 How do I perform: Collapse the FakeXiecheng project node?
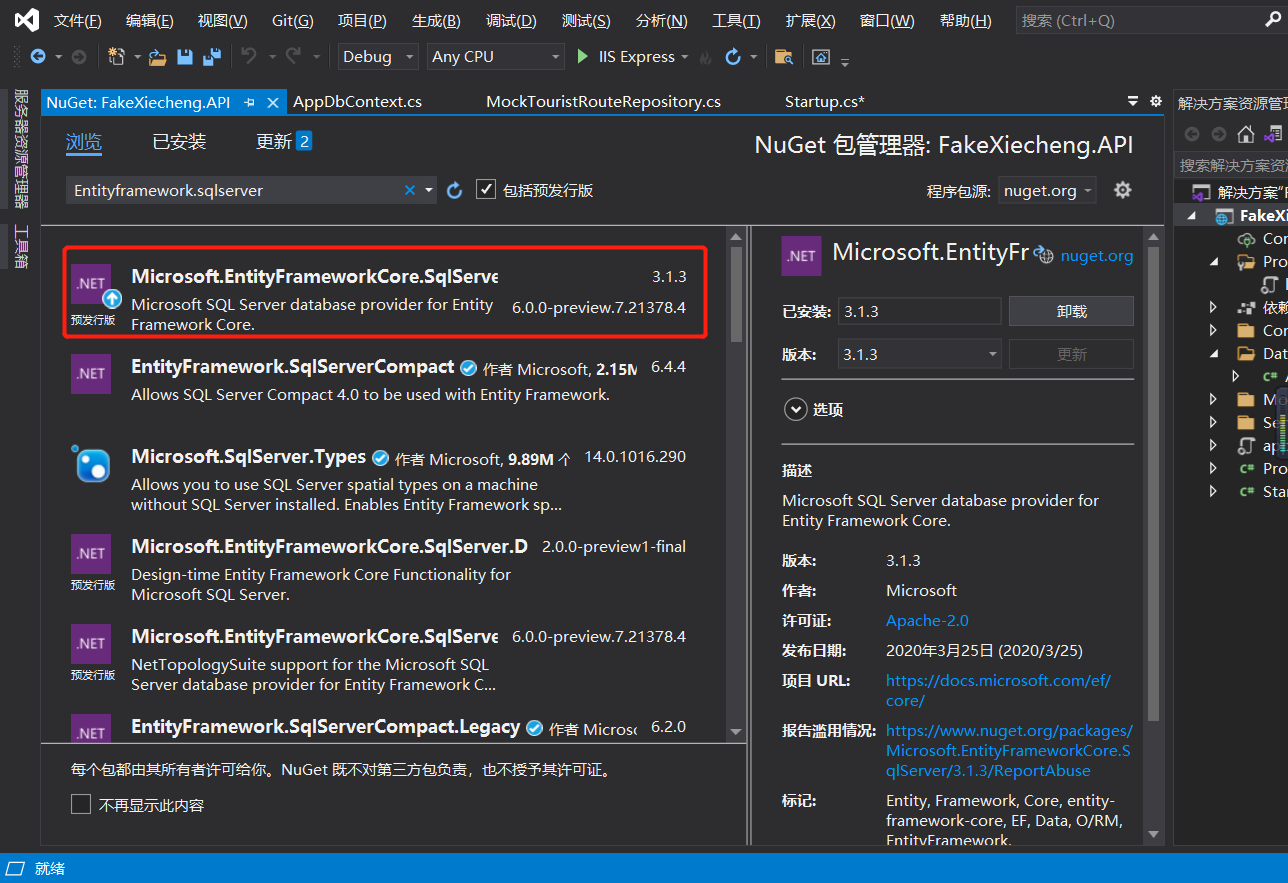coord(1192,216)
